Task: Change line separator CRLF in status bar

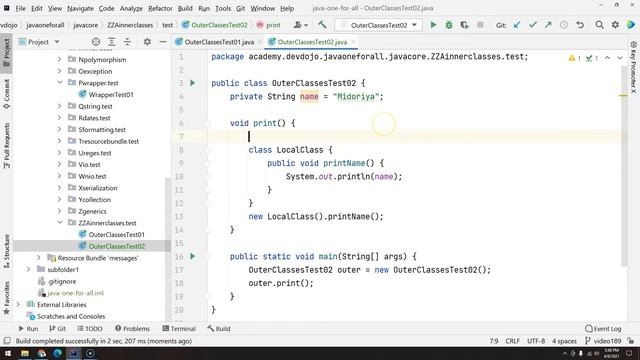Action: coord(512,341)
